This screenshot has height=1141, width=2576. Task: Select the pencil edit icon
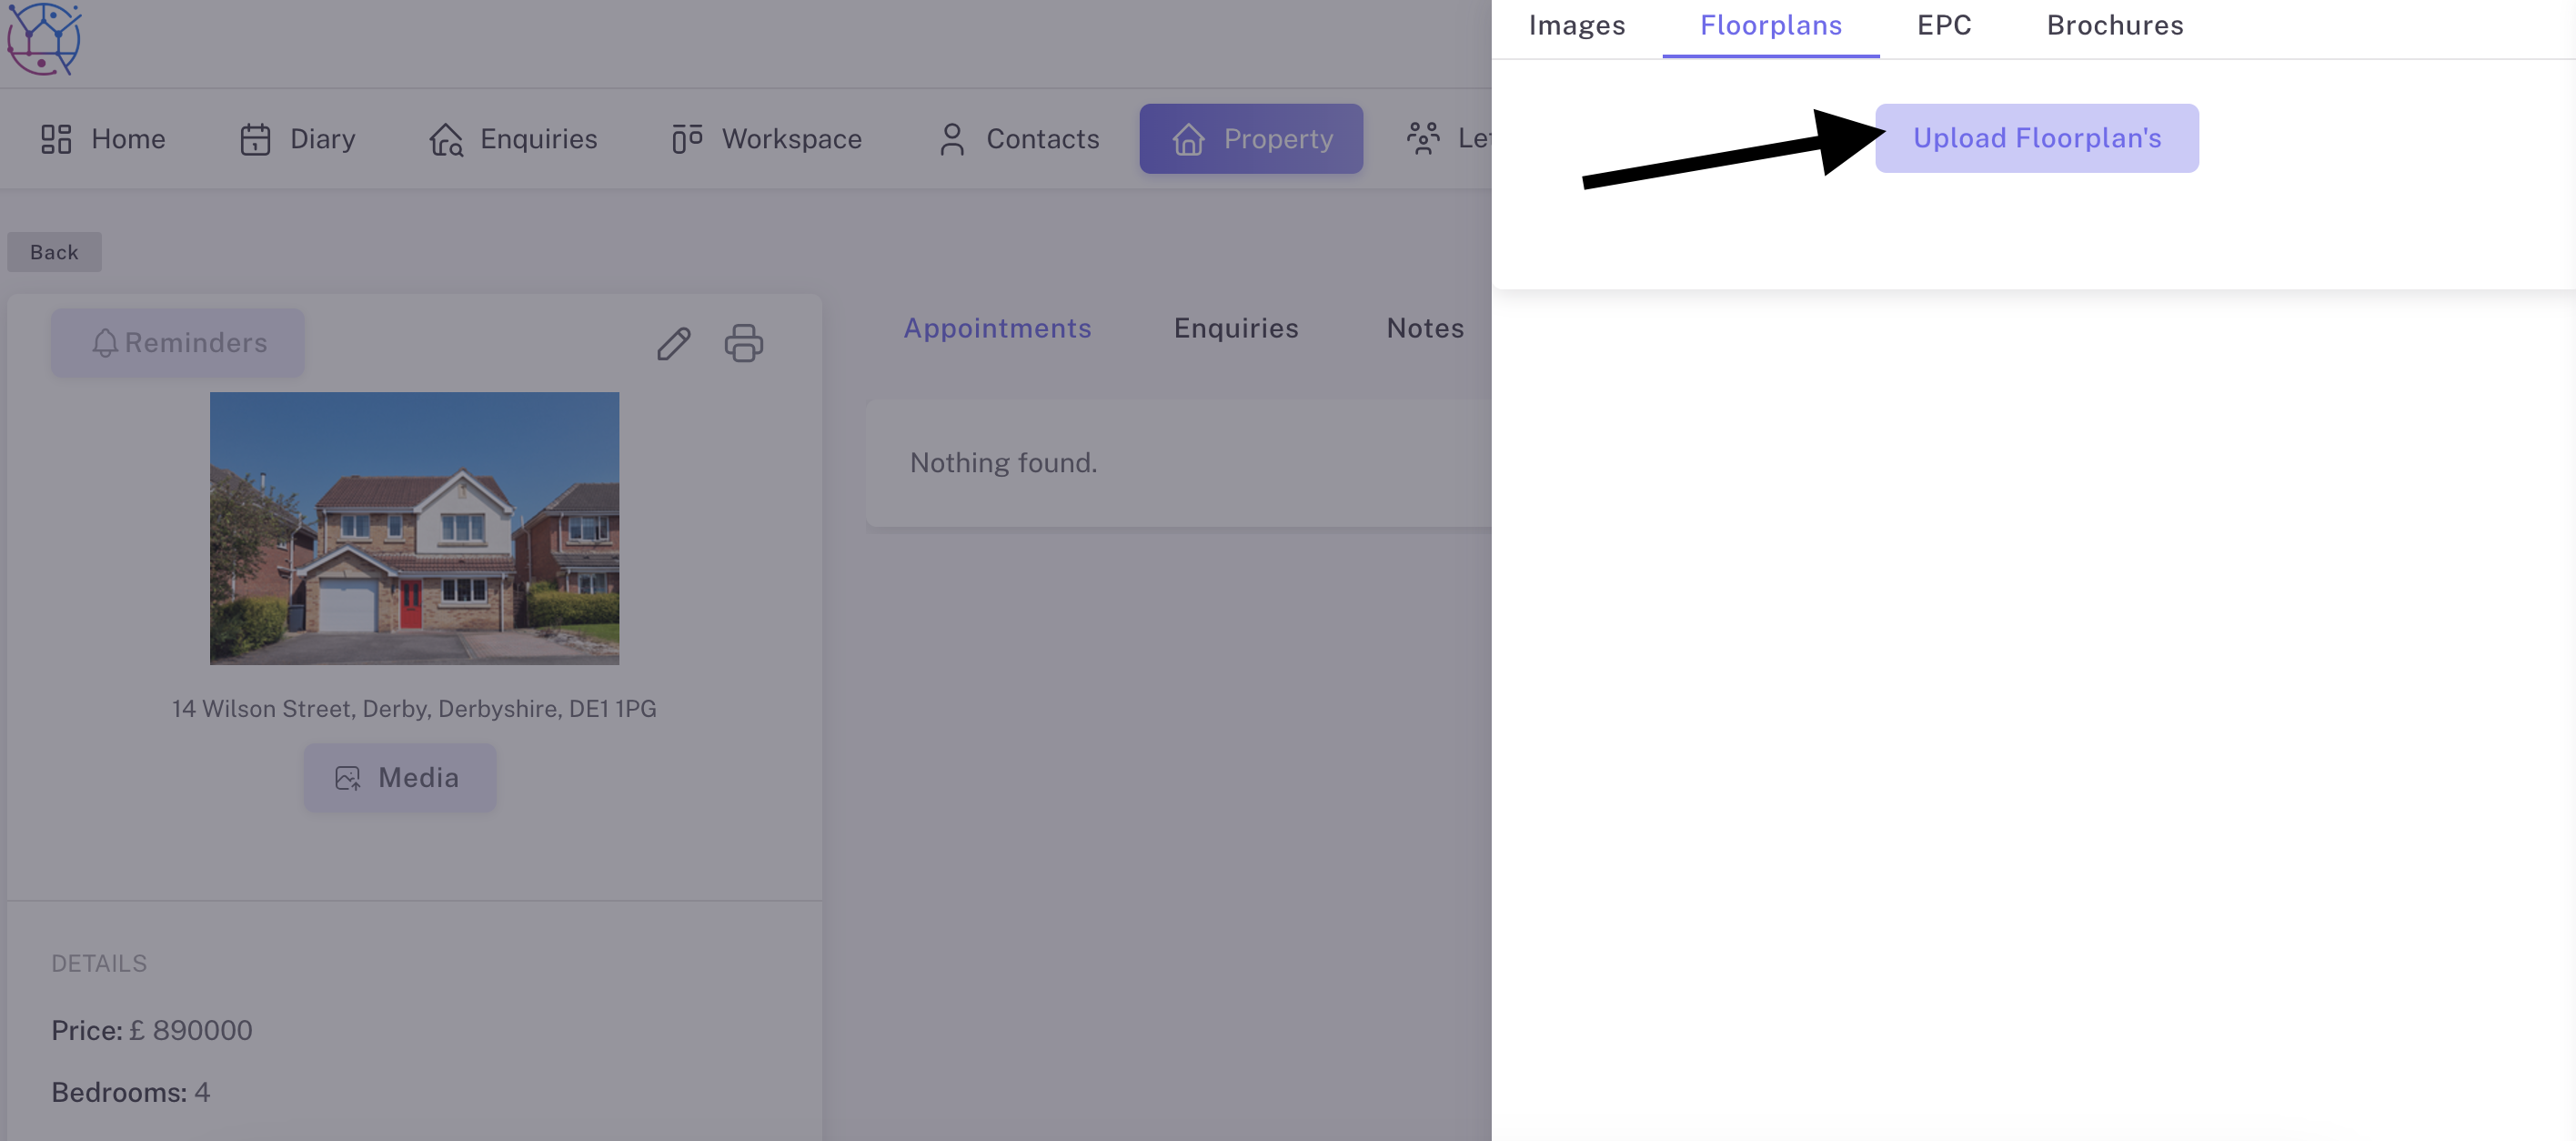tap(674, 343)
